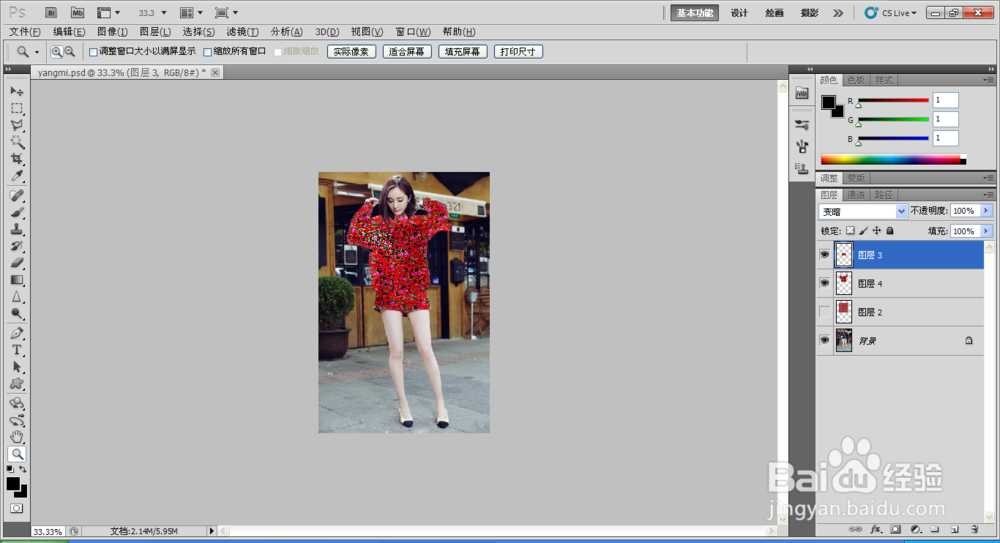Select the Hand tool

click(17, 437)
